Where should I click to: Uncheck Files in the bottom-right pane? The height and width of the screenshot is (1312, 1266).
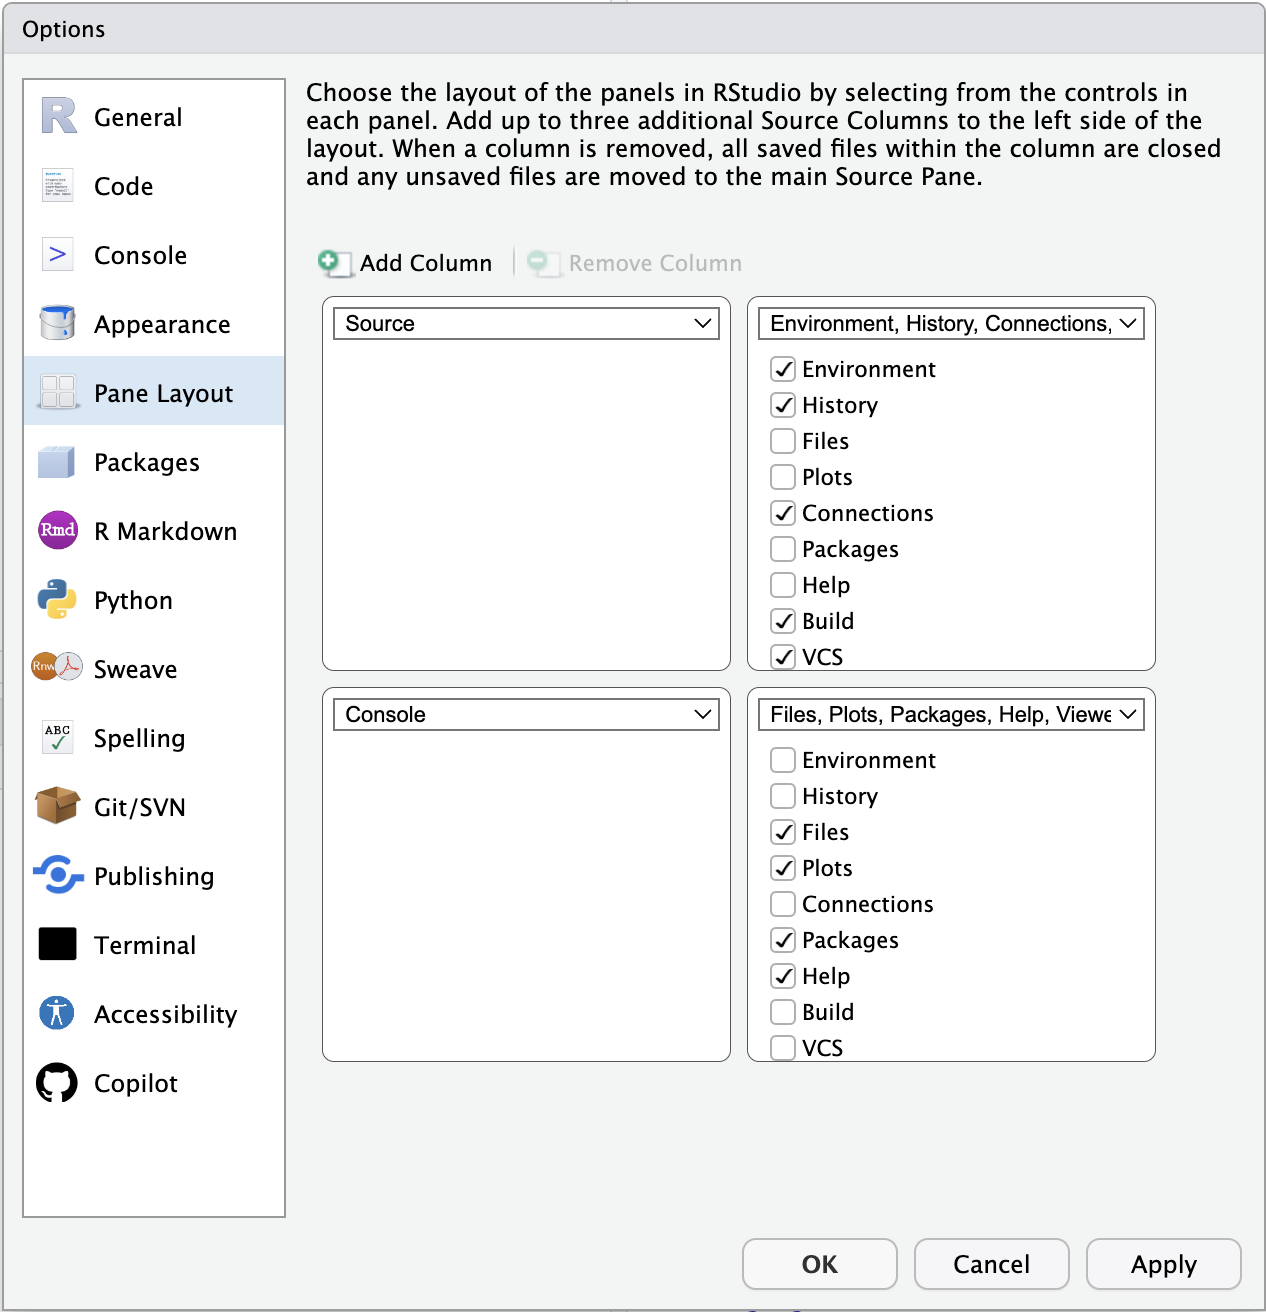783,832
